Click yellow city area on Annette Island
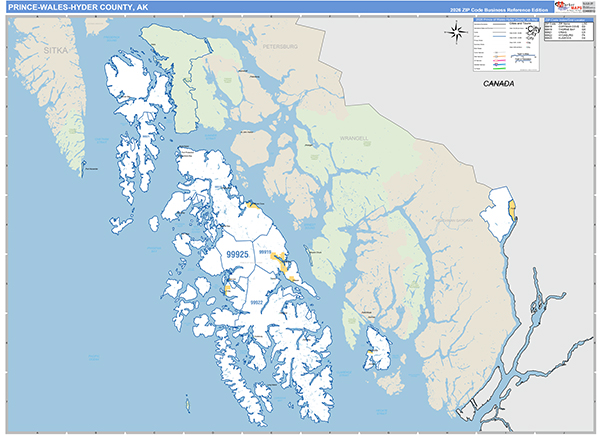 pyautogui.click(x=370, y=351)
